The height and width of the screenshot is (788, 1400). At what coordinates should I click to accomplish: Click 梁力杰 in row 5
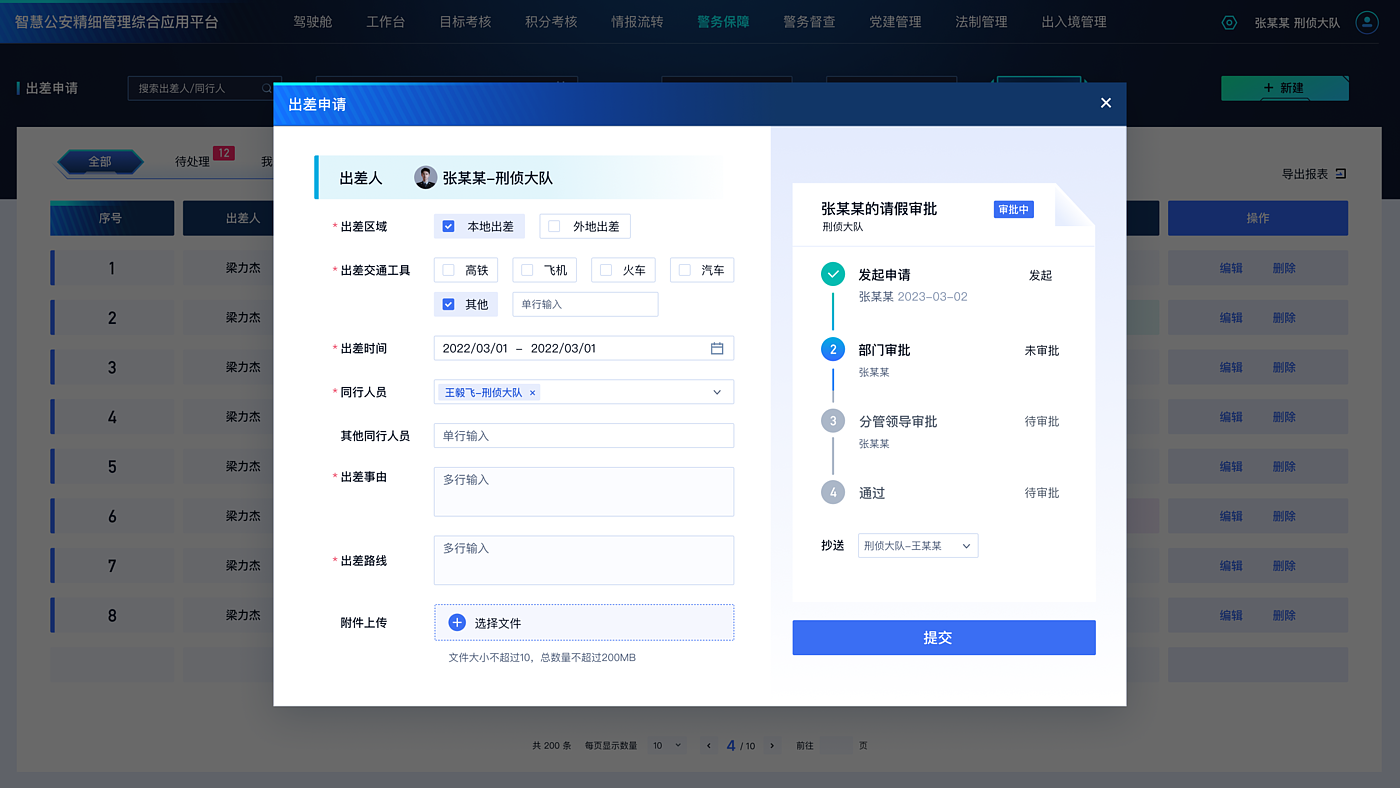click(x=243, y=466)
